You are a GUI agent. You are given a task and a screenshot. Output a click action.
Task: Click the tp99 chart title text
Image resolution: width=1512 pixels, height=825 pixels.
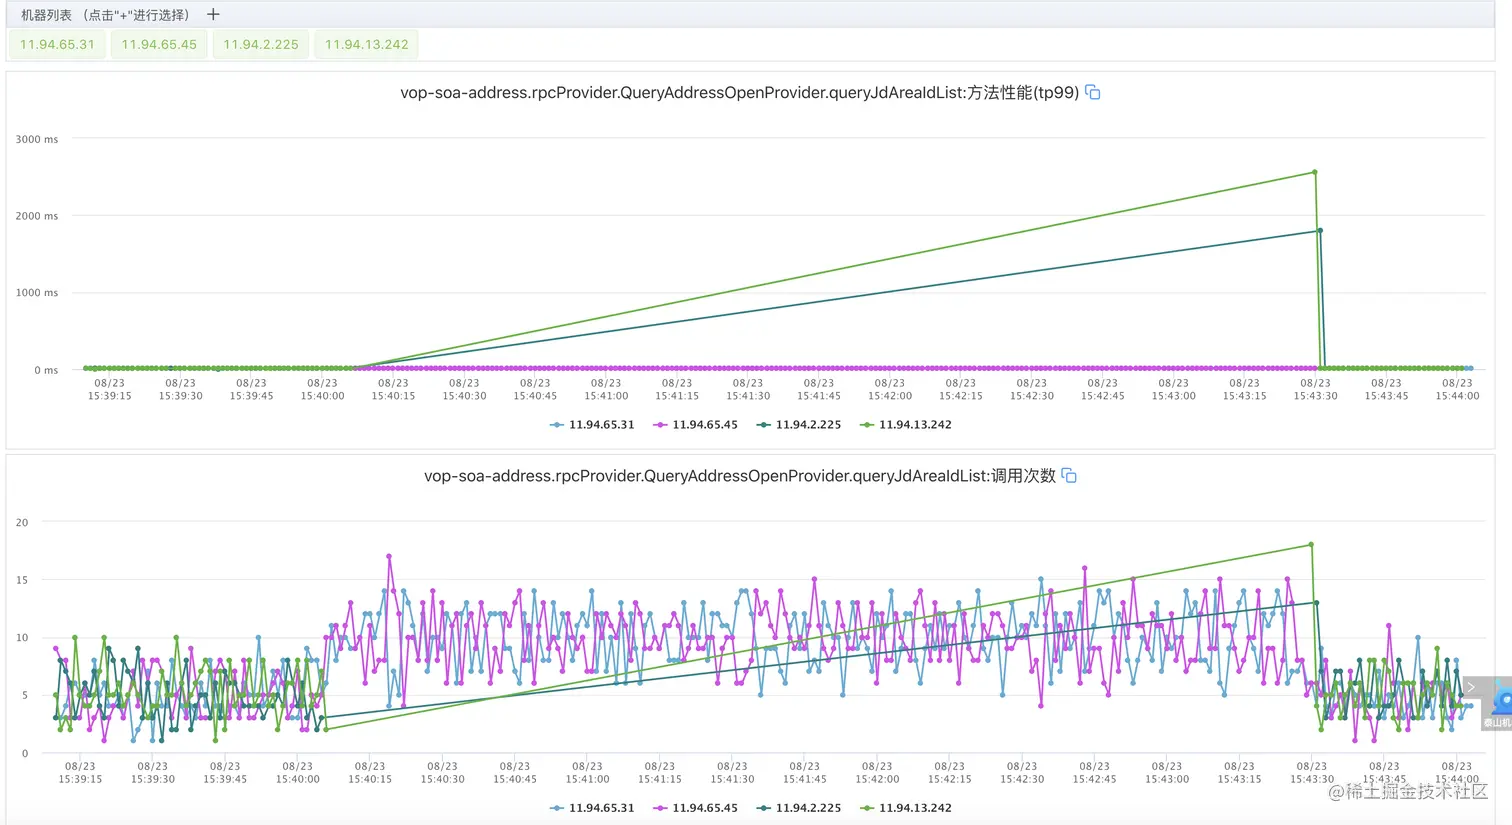[x=739, y=93]
